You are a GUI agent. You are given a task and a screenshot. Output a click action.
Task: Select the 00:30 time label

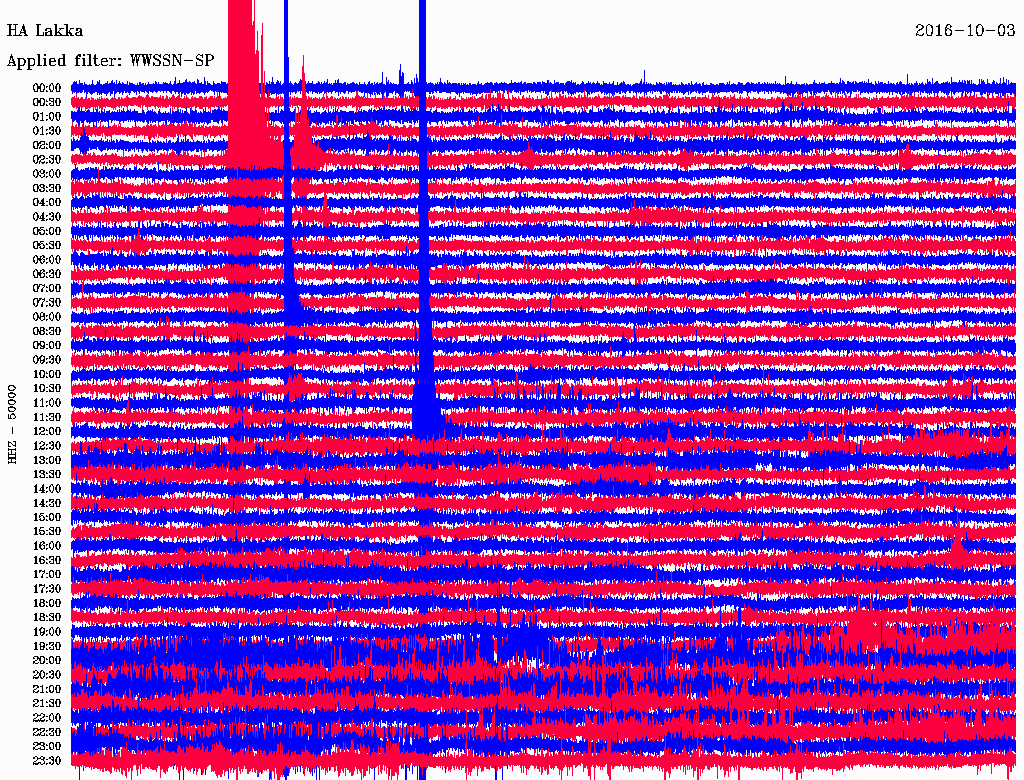click(47, 102)
